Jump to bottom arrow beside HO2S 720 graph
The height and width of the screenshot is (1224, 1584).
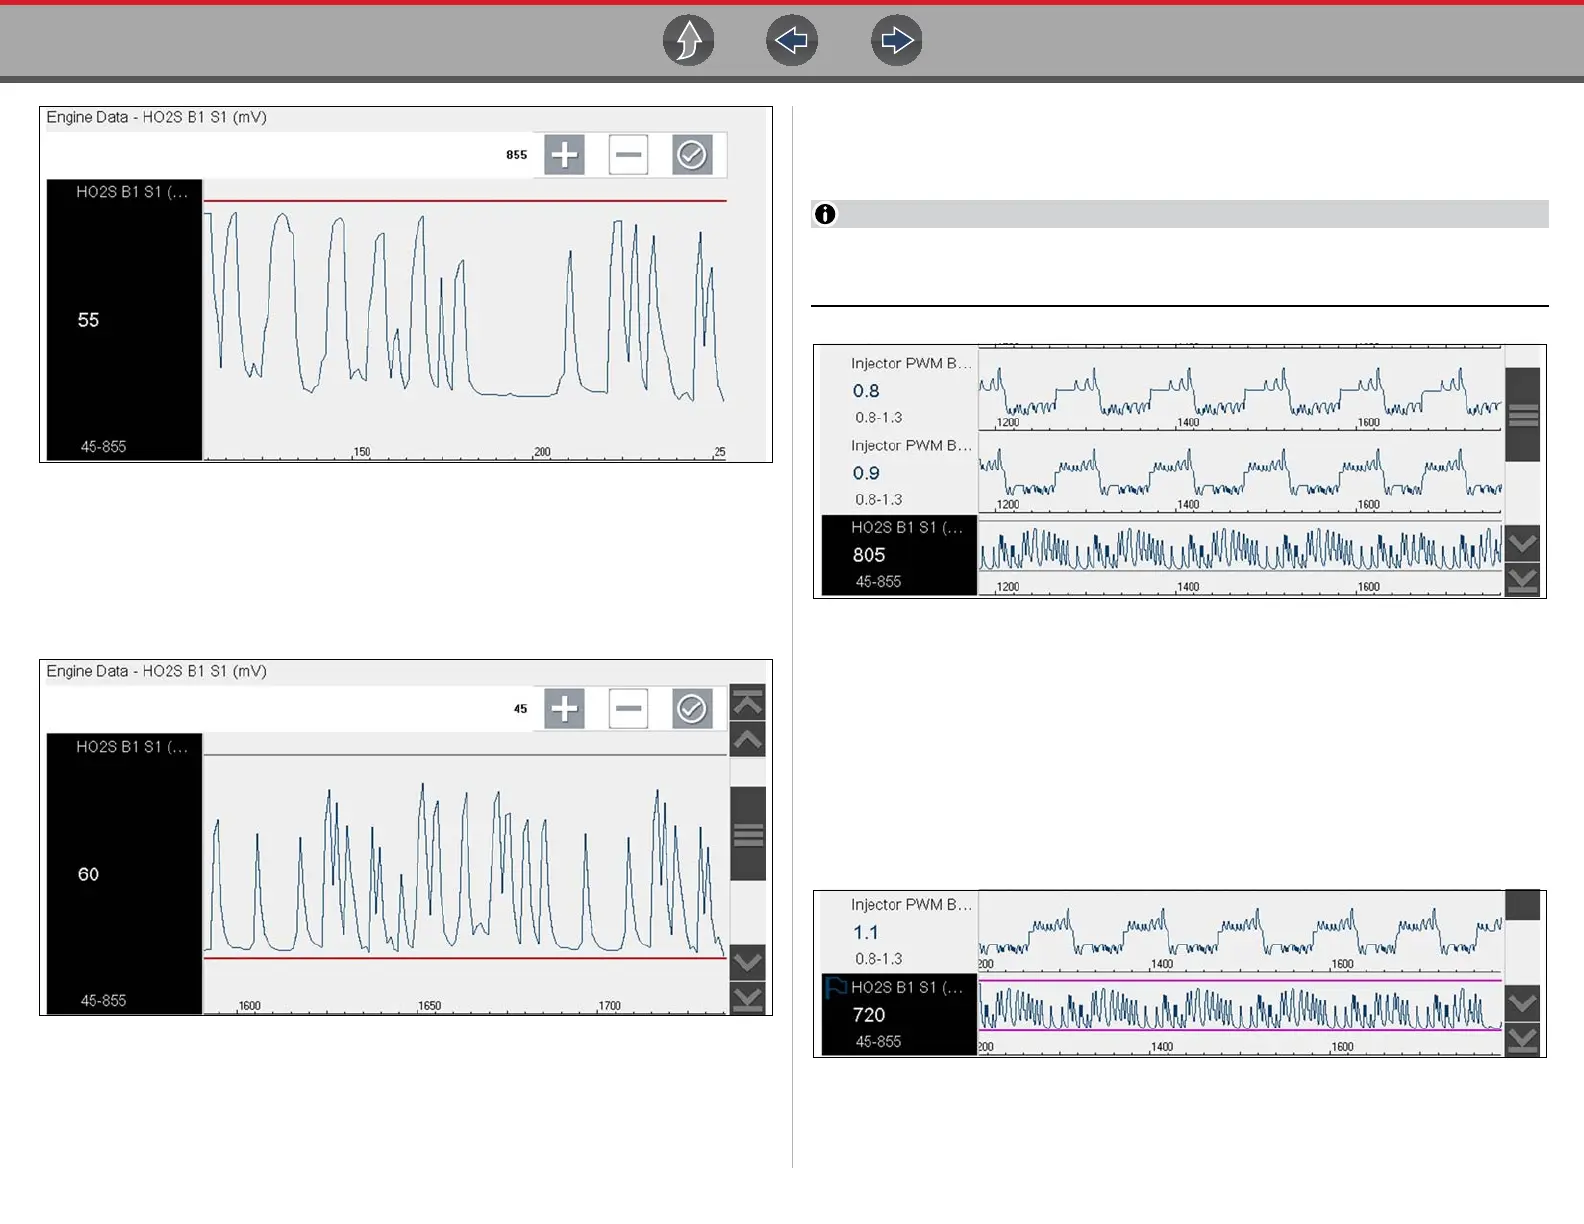[1523, 1039]
